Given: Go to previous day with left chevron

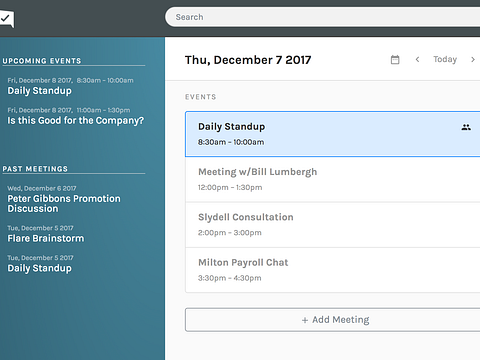Looking at the screenshot, I should pos(417,59).
